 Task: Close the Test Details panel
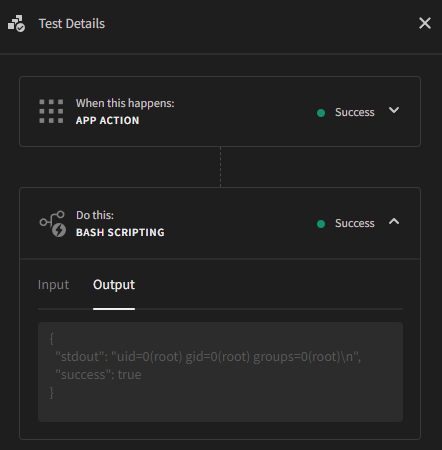(425, 23)
